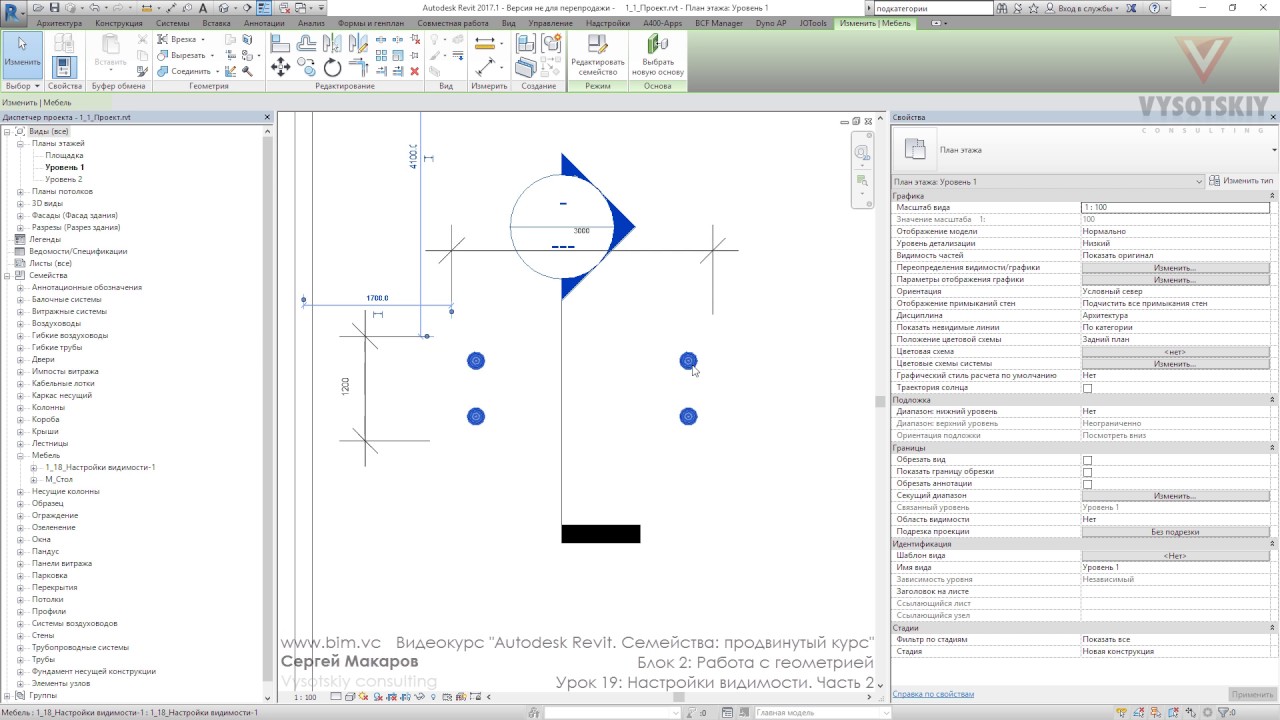
Task: Open Справка по свойствам link
Action: click(x=933, y=694)
